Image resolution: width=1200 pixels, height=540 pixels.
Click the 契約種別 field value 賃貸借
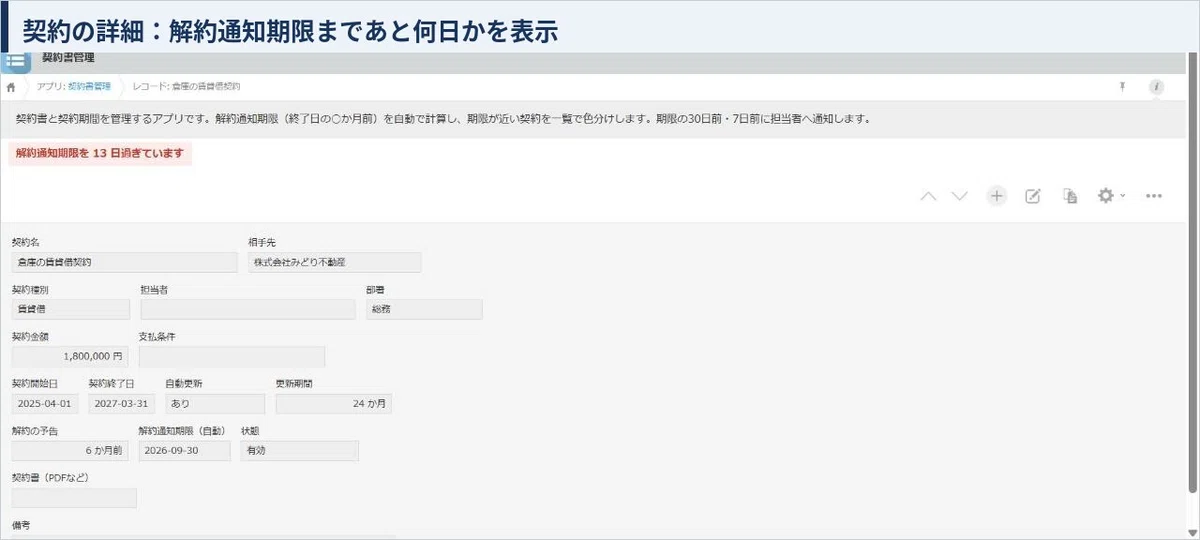pyautogui.click(x=71, y=309)
